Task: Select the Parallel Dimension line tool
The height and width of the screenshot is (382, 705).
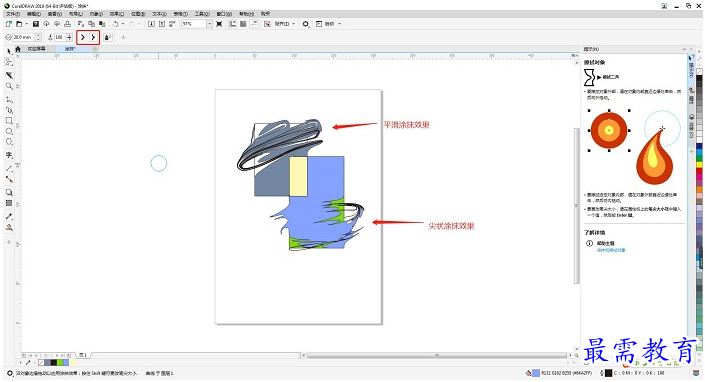Action: (x=9, y=168)
